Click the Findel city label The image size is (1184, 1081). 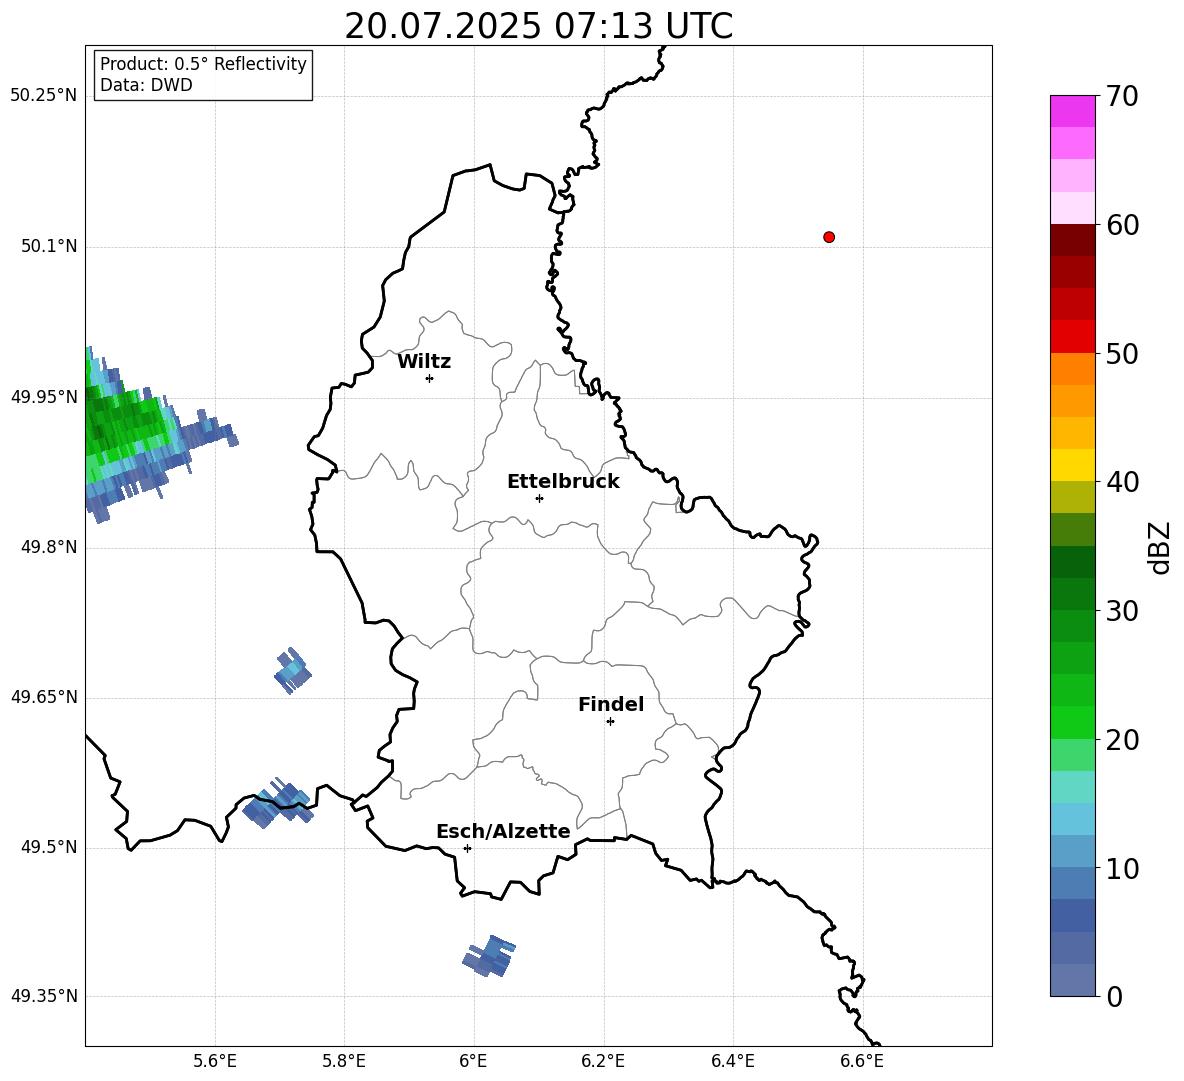(x=611, y=704)
